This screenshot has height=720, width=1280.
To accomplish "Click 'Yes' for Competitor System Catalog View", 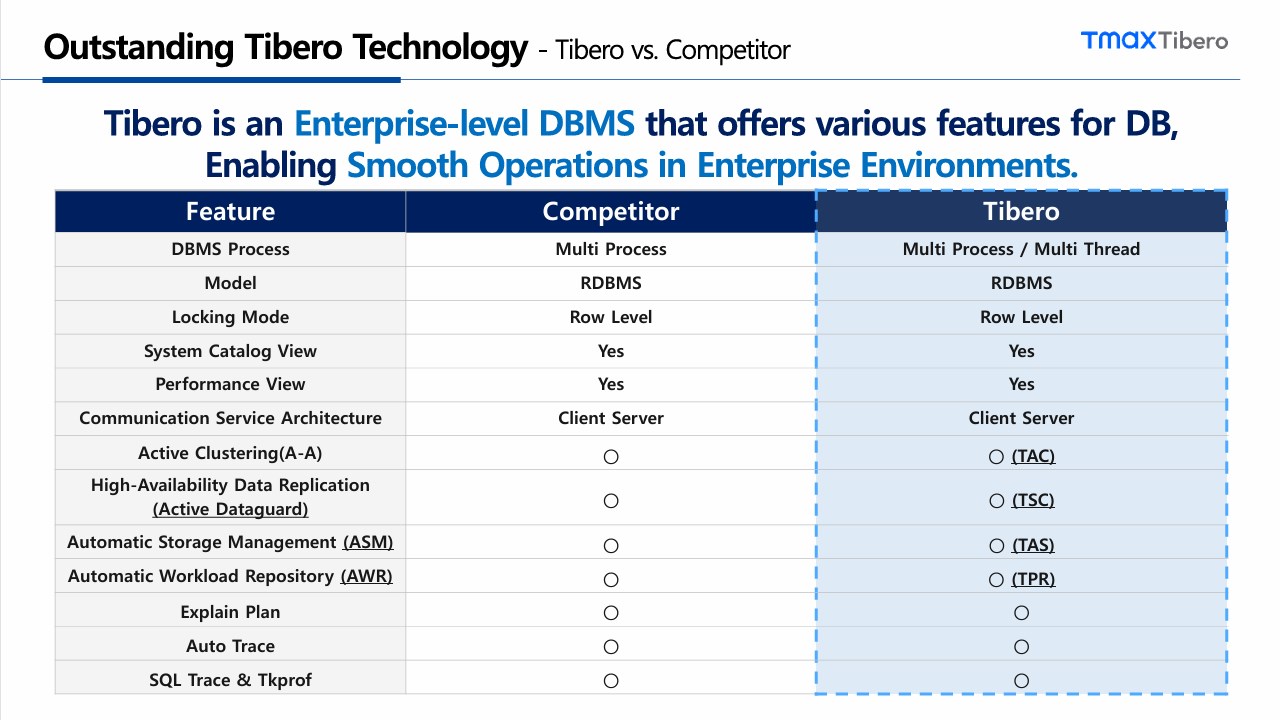I will coord(611,351).
